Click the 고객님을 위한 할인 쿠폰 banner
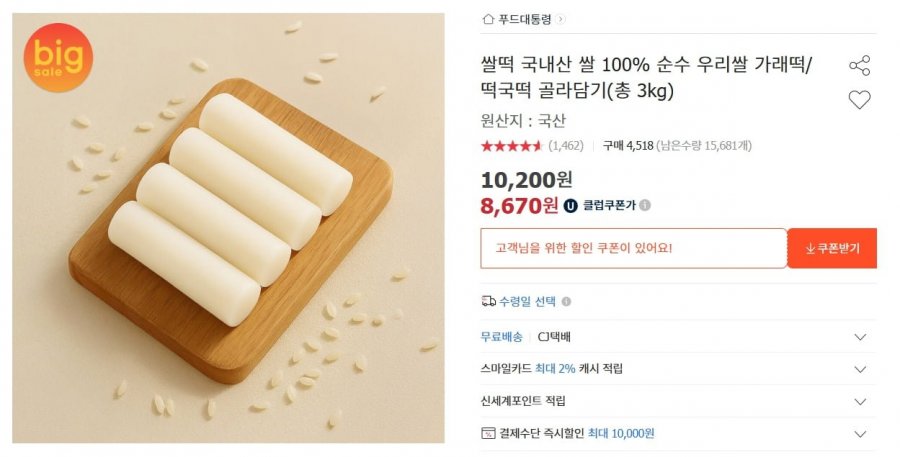 tap(633, 248)
